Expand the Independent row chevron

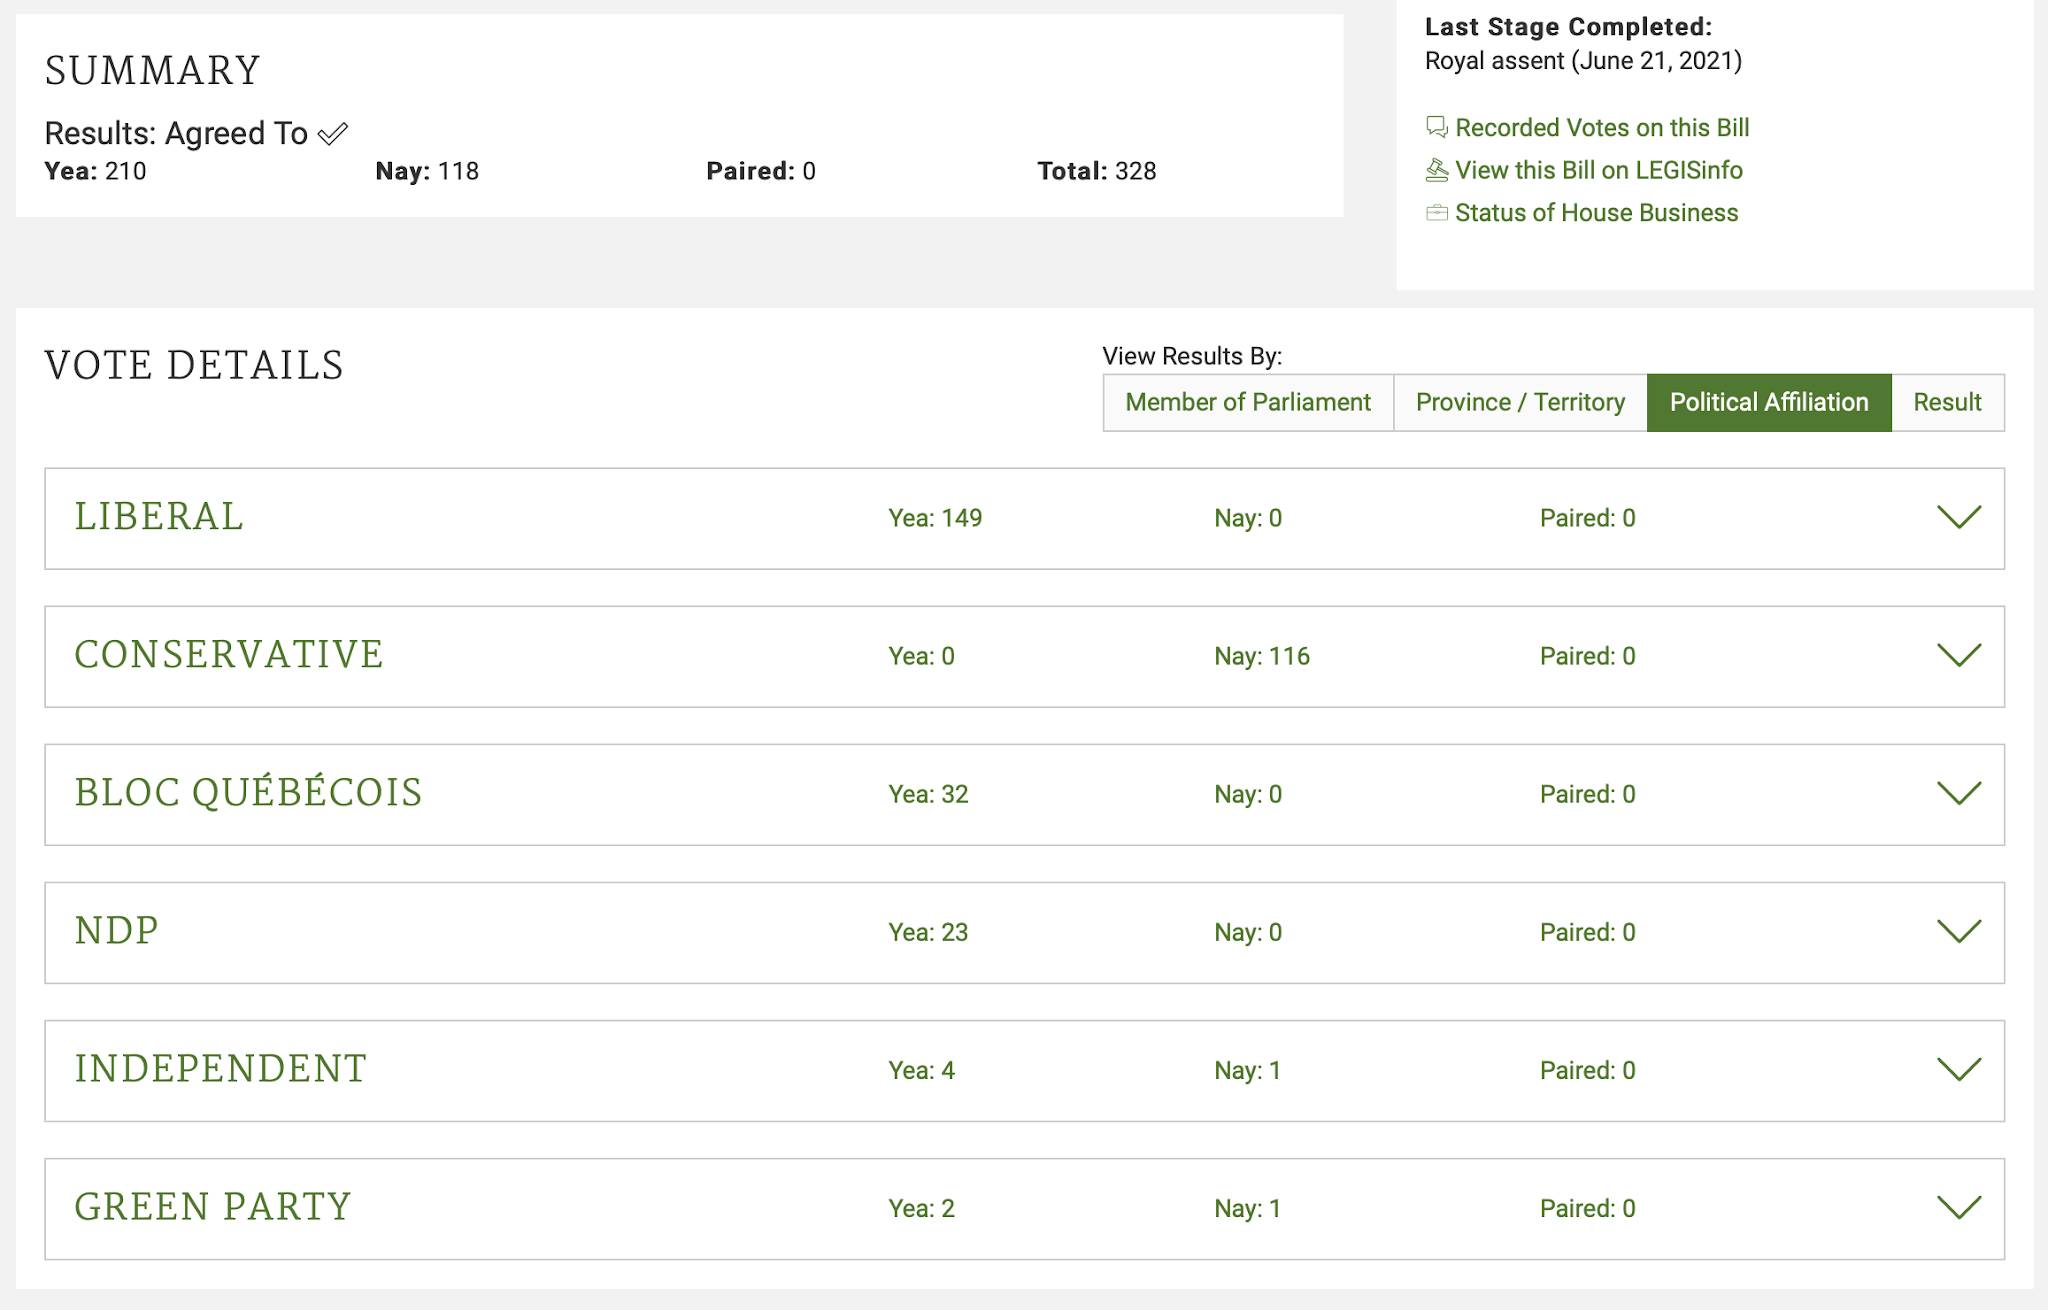(1959, 1069)
